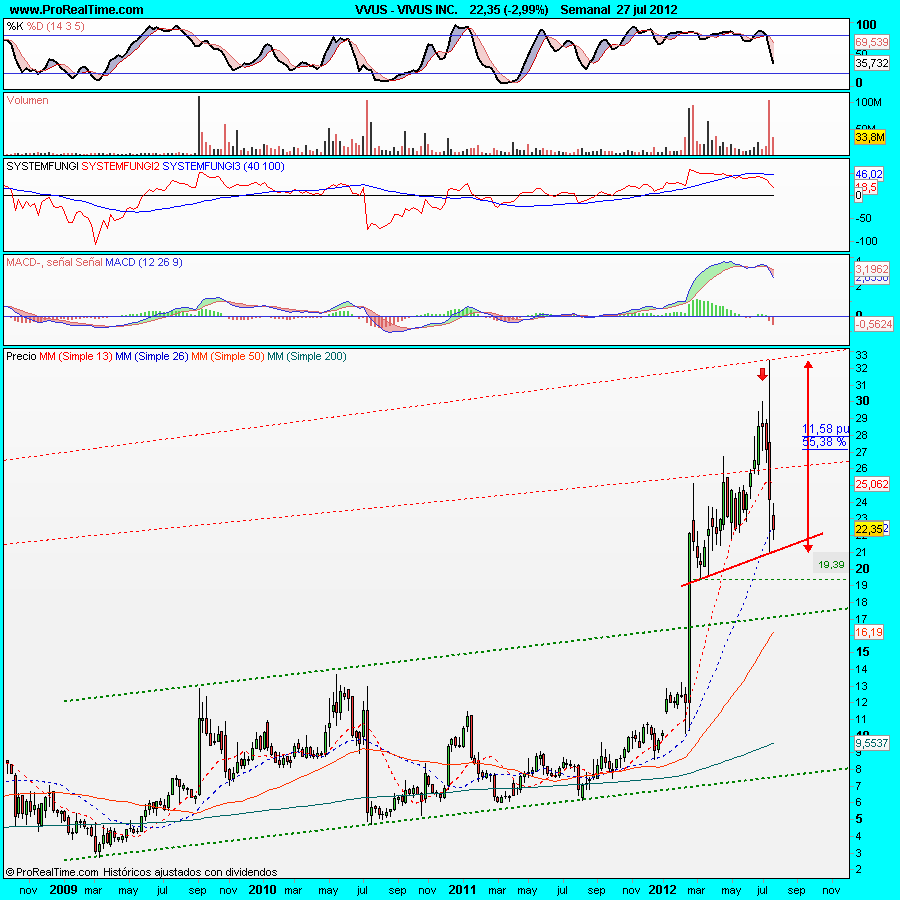Select the black SYSTEMFUNGI legend label

coord(42,166)
